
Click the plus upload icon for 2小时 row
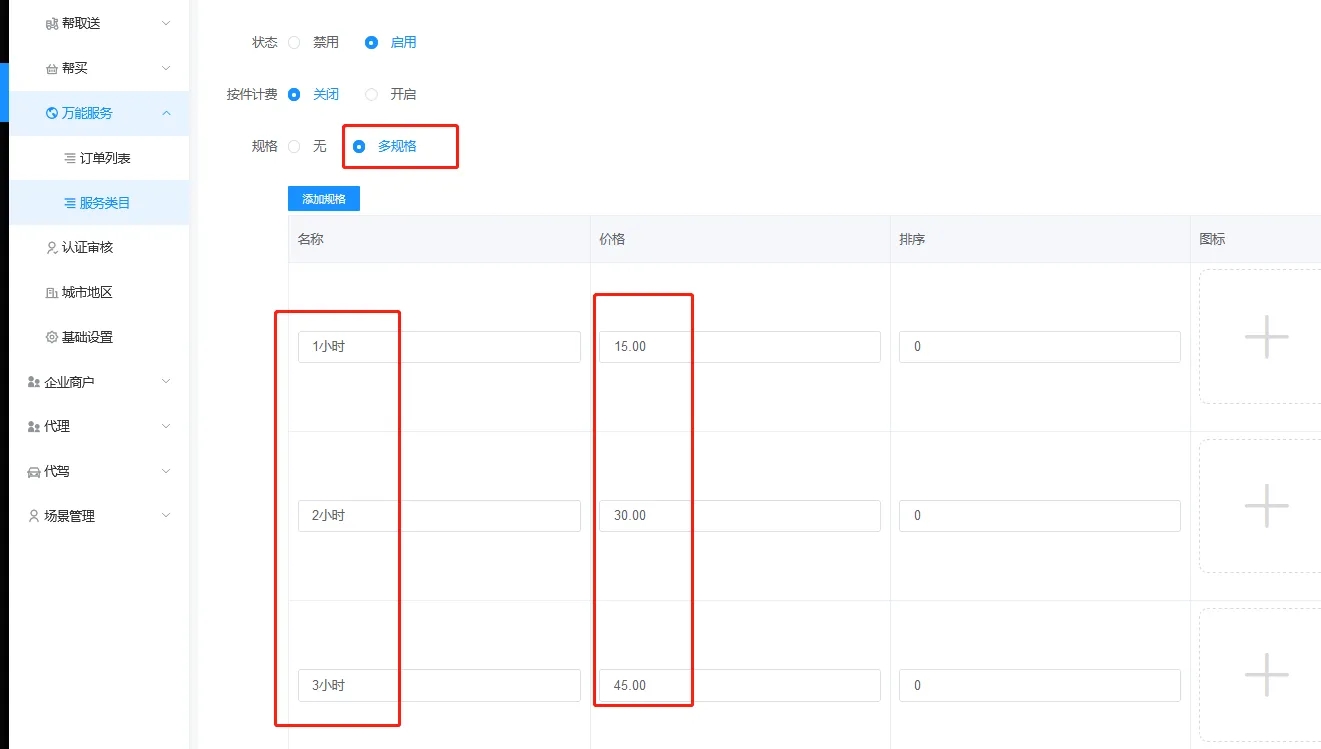(1266, 506)
